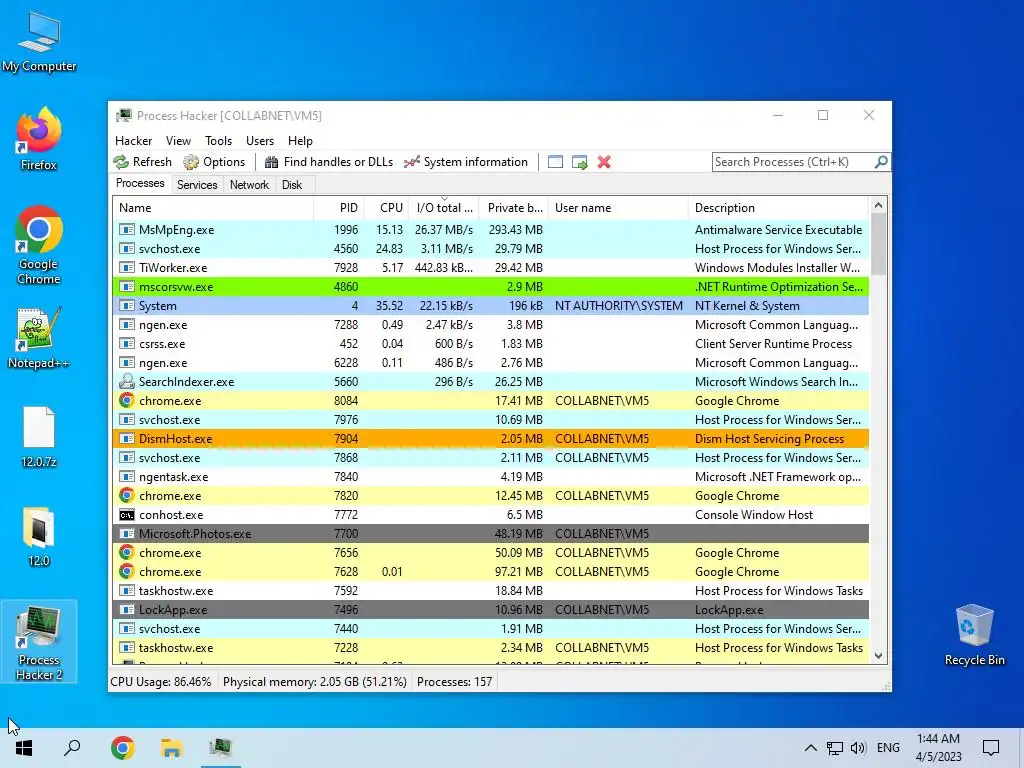Image resolution: width=1024 pixels, height=768 pixels.
Task: Open the Windows Start button
Action: tap(24, 748)
